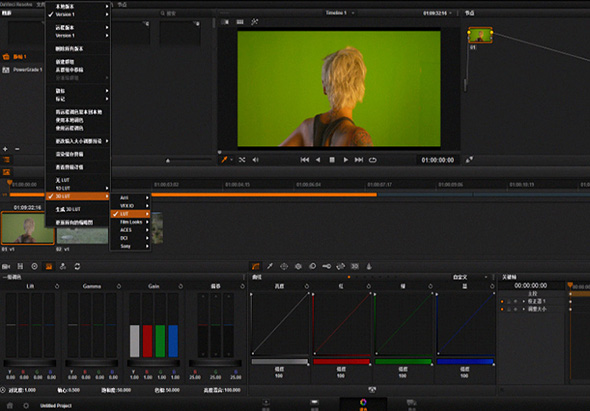The height and width of the screenshot is (411, 590).
Task: Play reverse in viewer
Action: coord(318,160)
